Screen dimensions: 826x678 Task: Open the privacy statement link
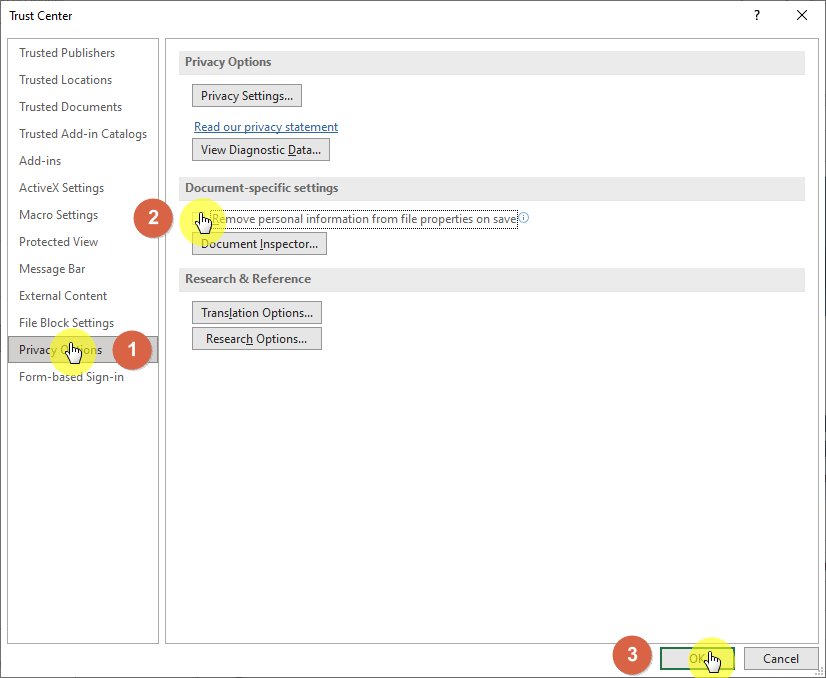pos(266,127)
